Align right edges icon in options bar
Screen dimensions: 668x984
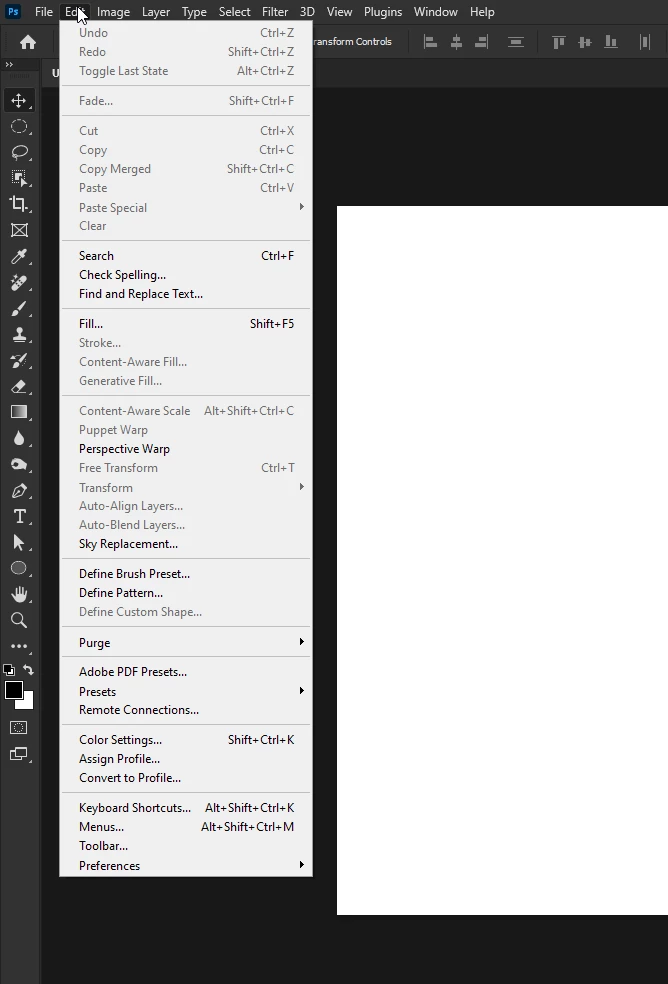[x=482, y=42]
